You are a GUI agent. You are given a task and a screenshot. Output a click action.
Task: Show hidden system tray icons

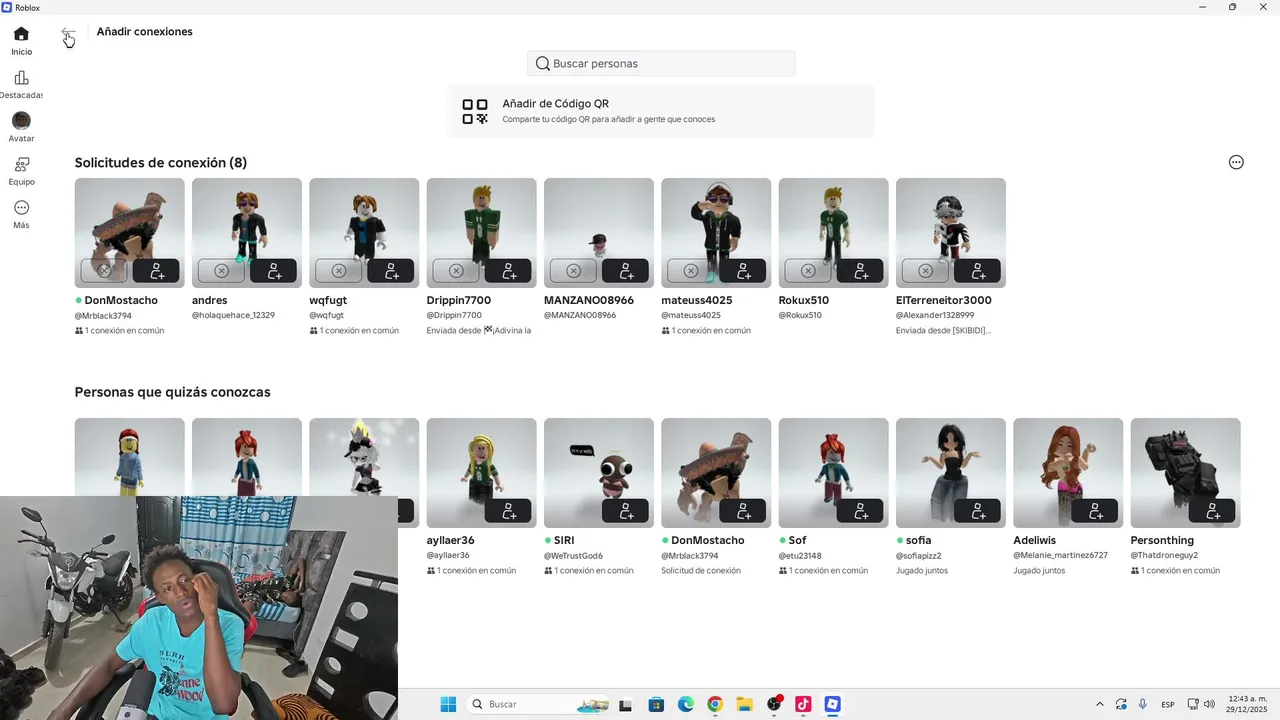1100,704
